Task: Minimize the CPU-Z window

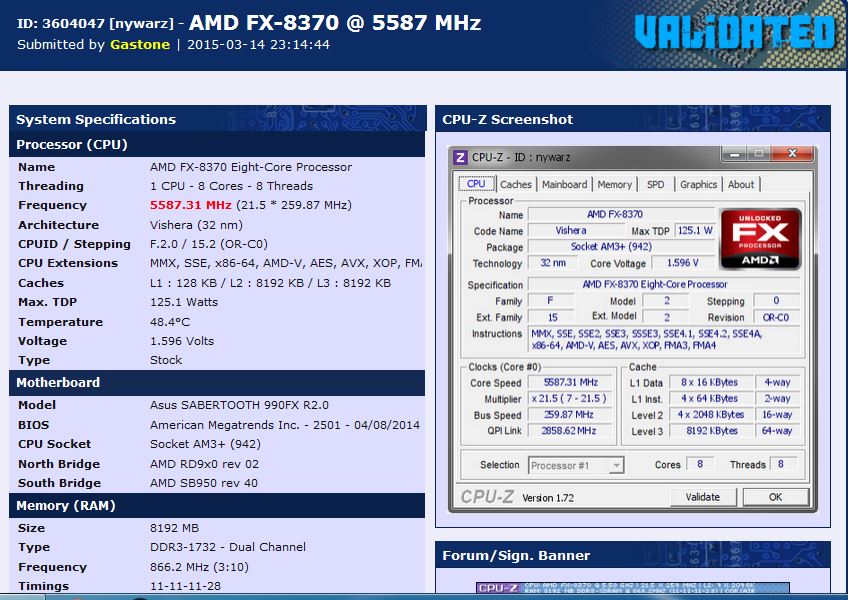Action: (x=734, y=154)
